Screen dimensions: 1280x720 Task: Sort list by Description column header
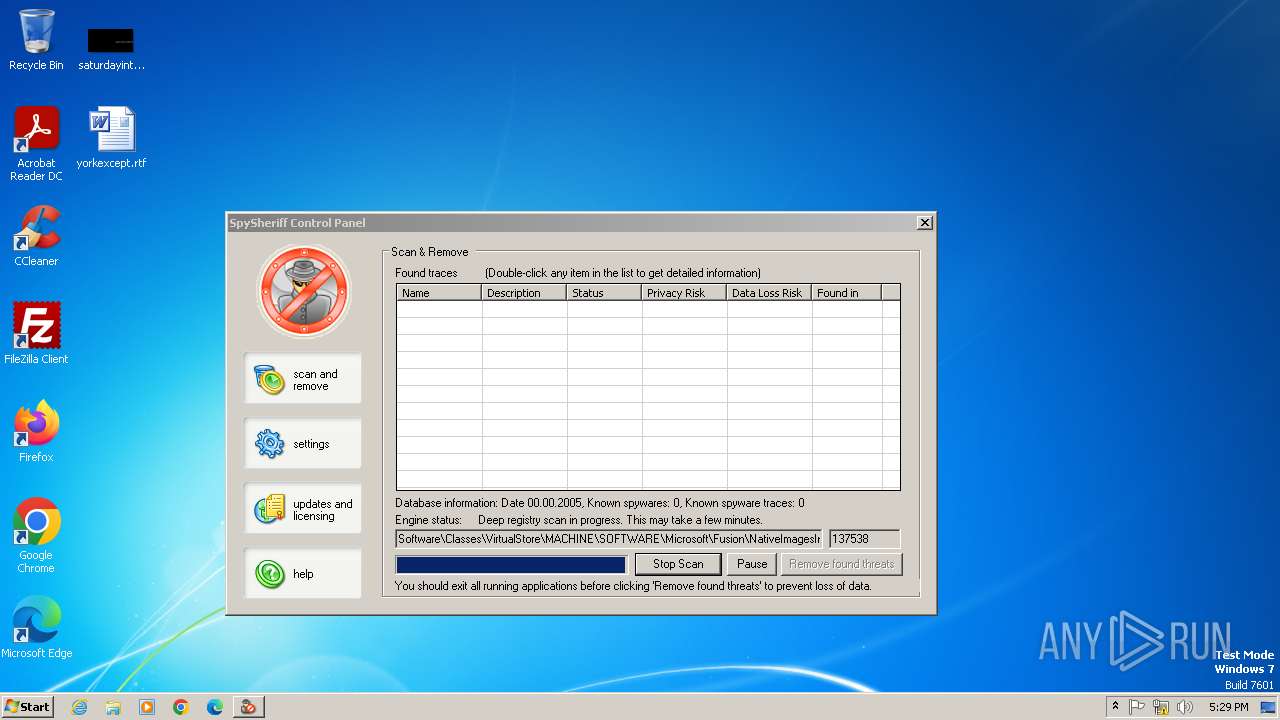pos(524,293)
